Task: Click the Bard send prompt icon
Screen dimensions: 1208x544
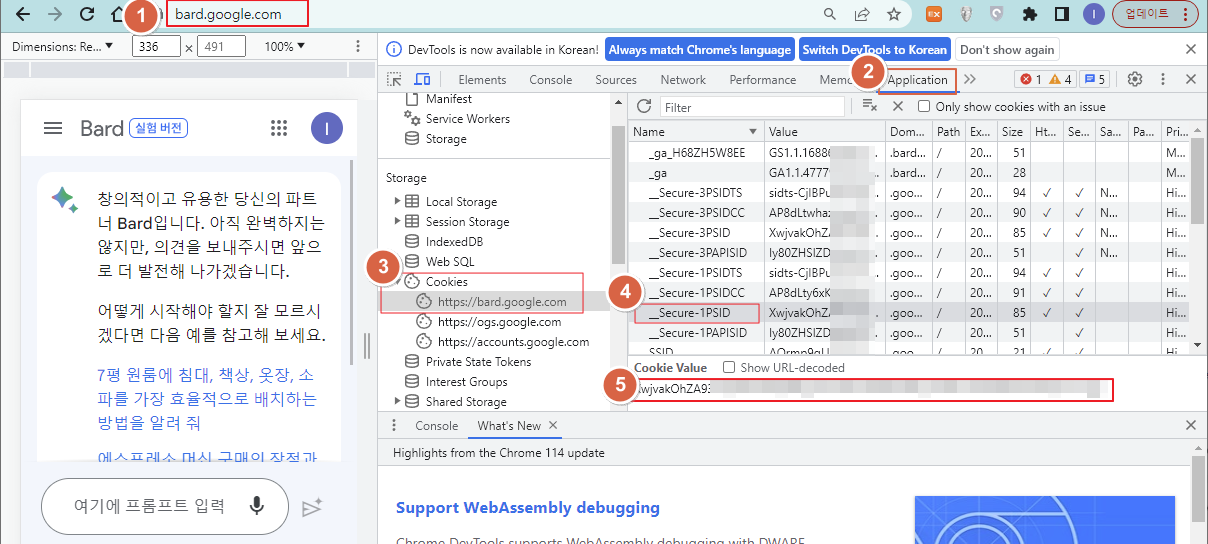Action: tap(312, 507)
